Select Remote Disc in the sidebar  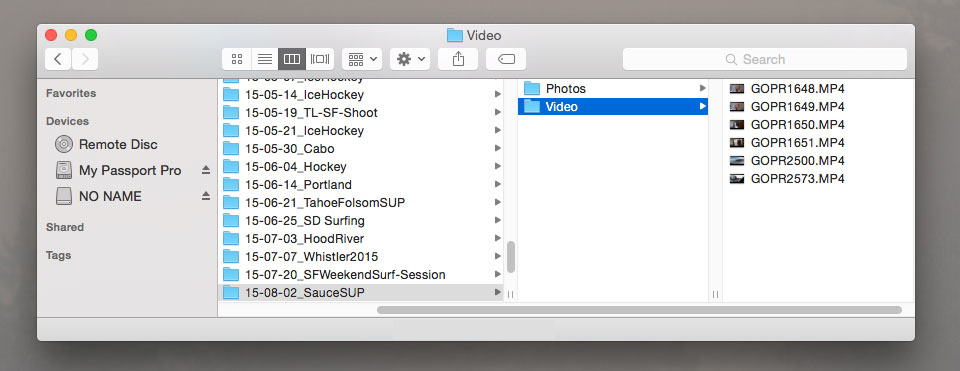[118, 144]
